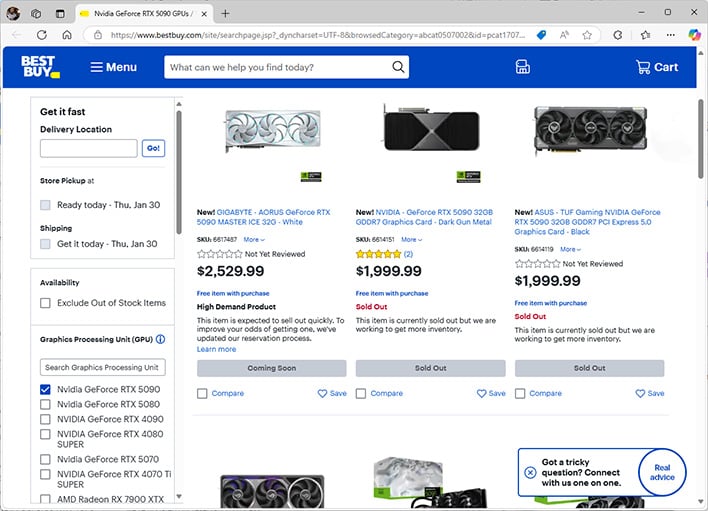This screenshot has width=708, height=511.
Task: Click the main page vertical scrollbar
Action: click(700, 139)
